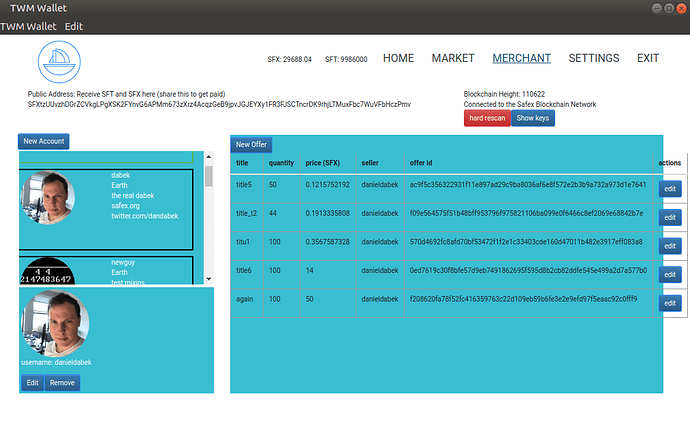
Task: Click the Blockchain Height: 110622 text
Action: point(504,94)
